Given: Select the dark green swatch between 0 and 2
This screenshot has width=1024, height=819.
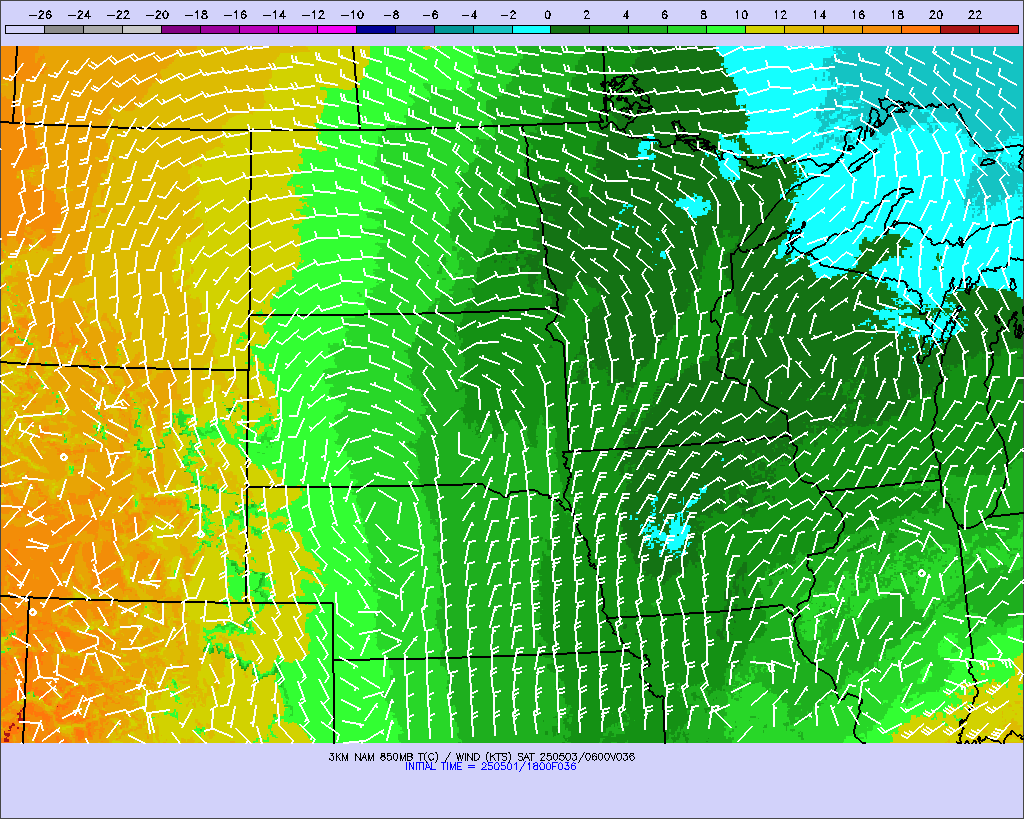Looking at the screenshot, I should pos(570,29).
